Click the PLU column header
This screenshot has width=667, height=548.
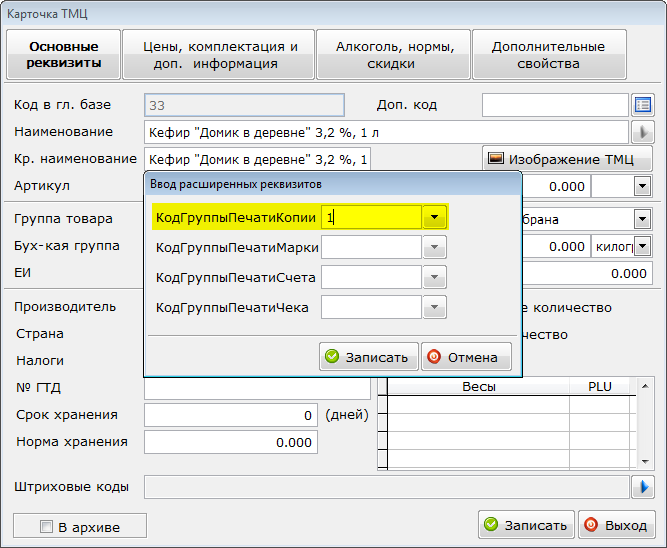click(599, 387)
